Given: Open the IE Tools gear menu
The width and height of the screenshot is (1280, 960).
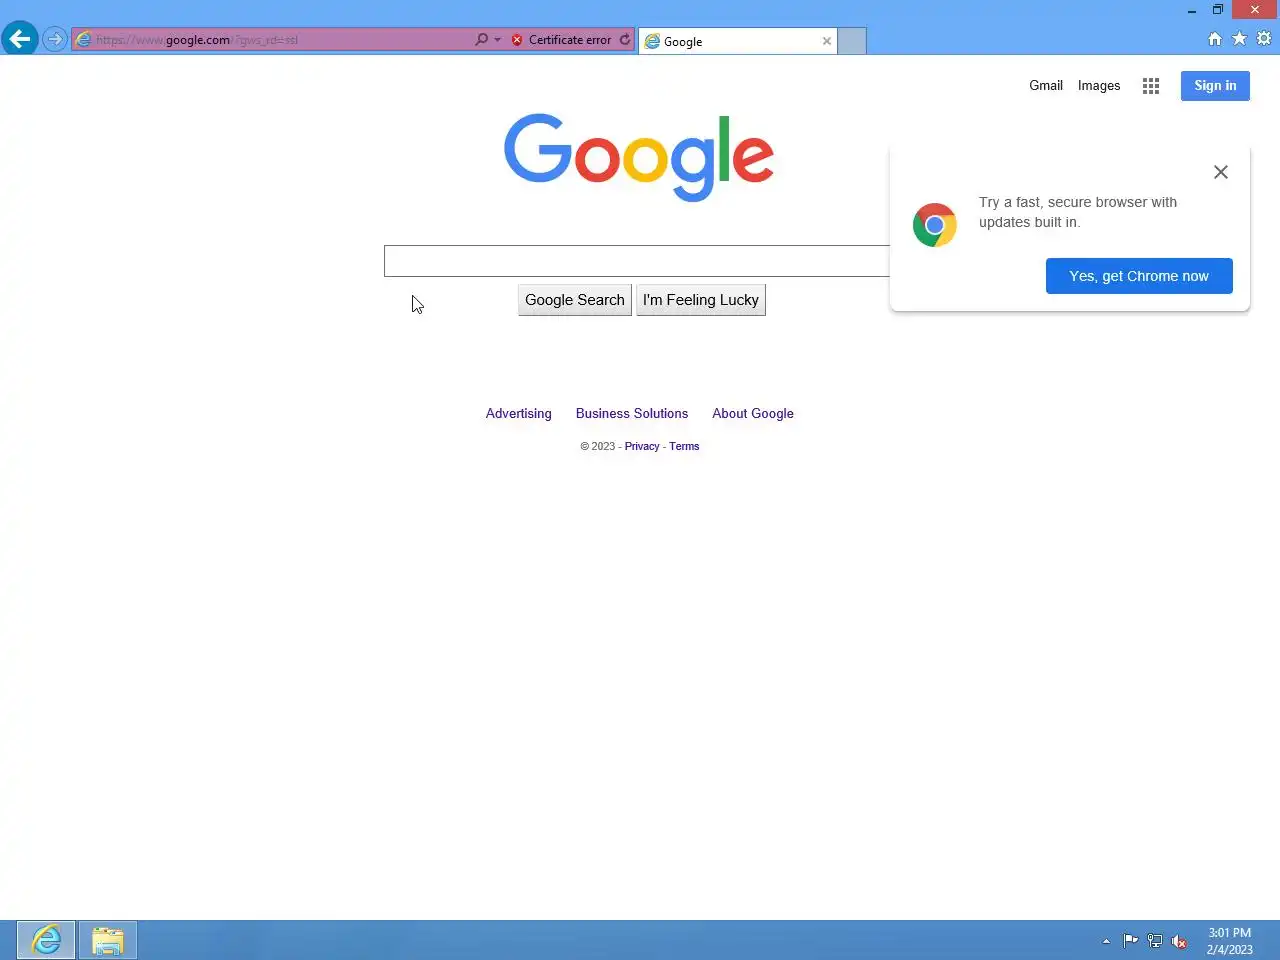Looking at the screenshot, I should [1264, 39].
